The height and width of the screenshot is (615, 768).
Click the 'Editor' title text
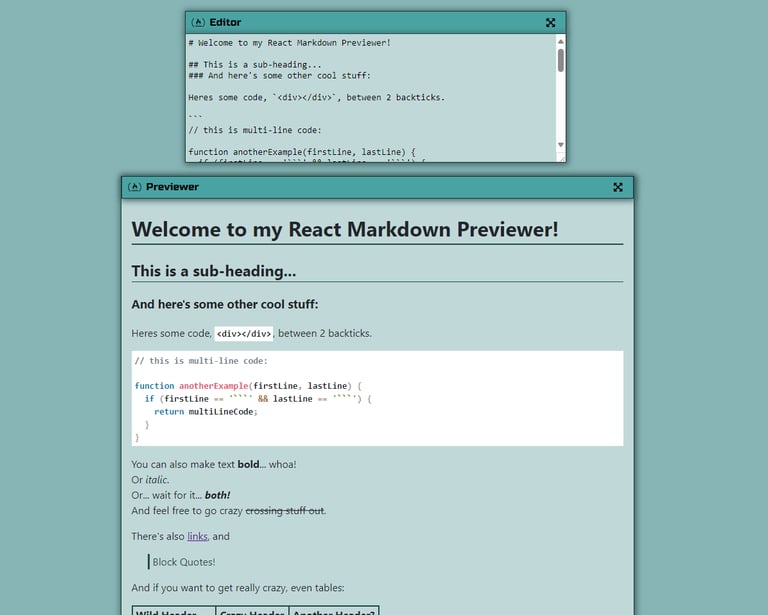(x=225, y=23)
